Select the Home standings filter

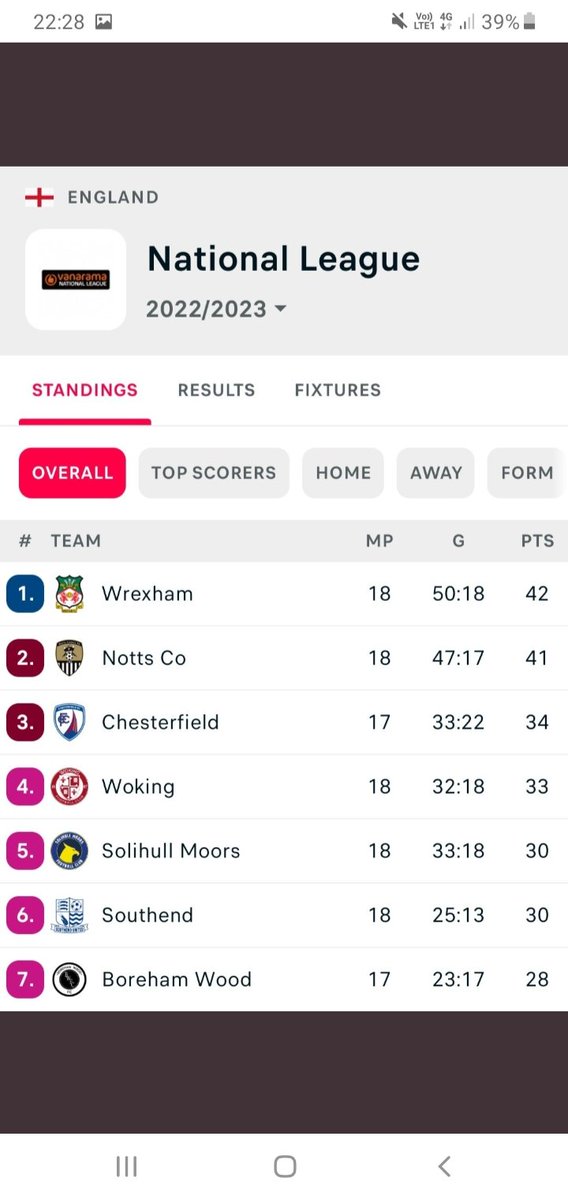click(x=343, y=473)
